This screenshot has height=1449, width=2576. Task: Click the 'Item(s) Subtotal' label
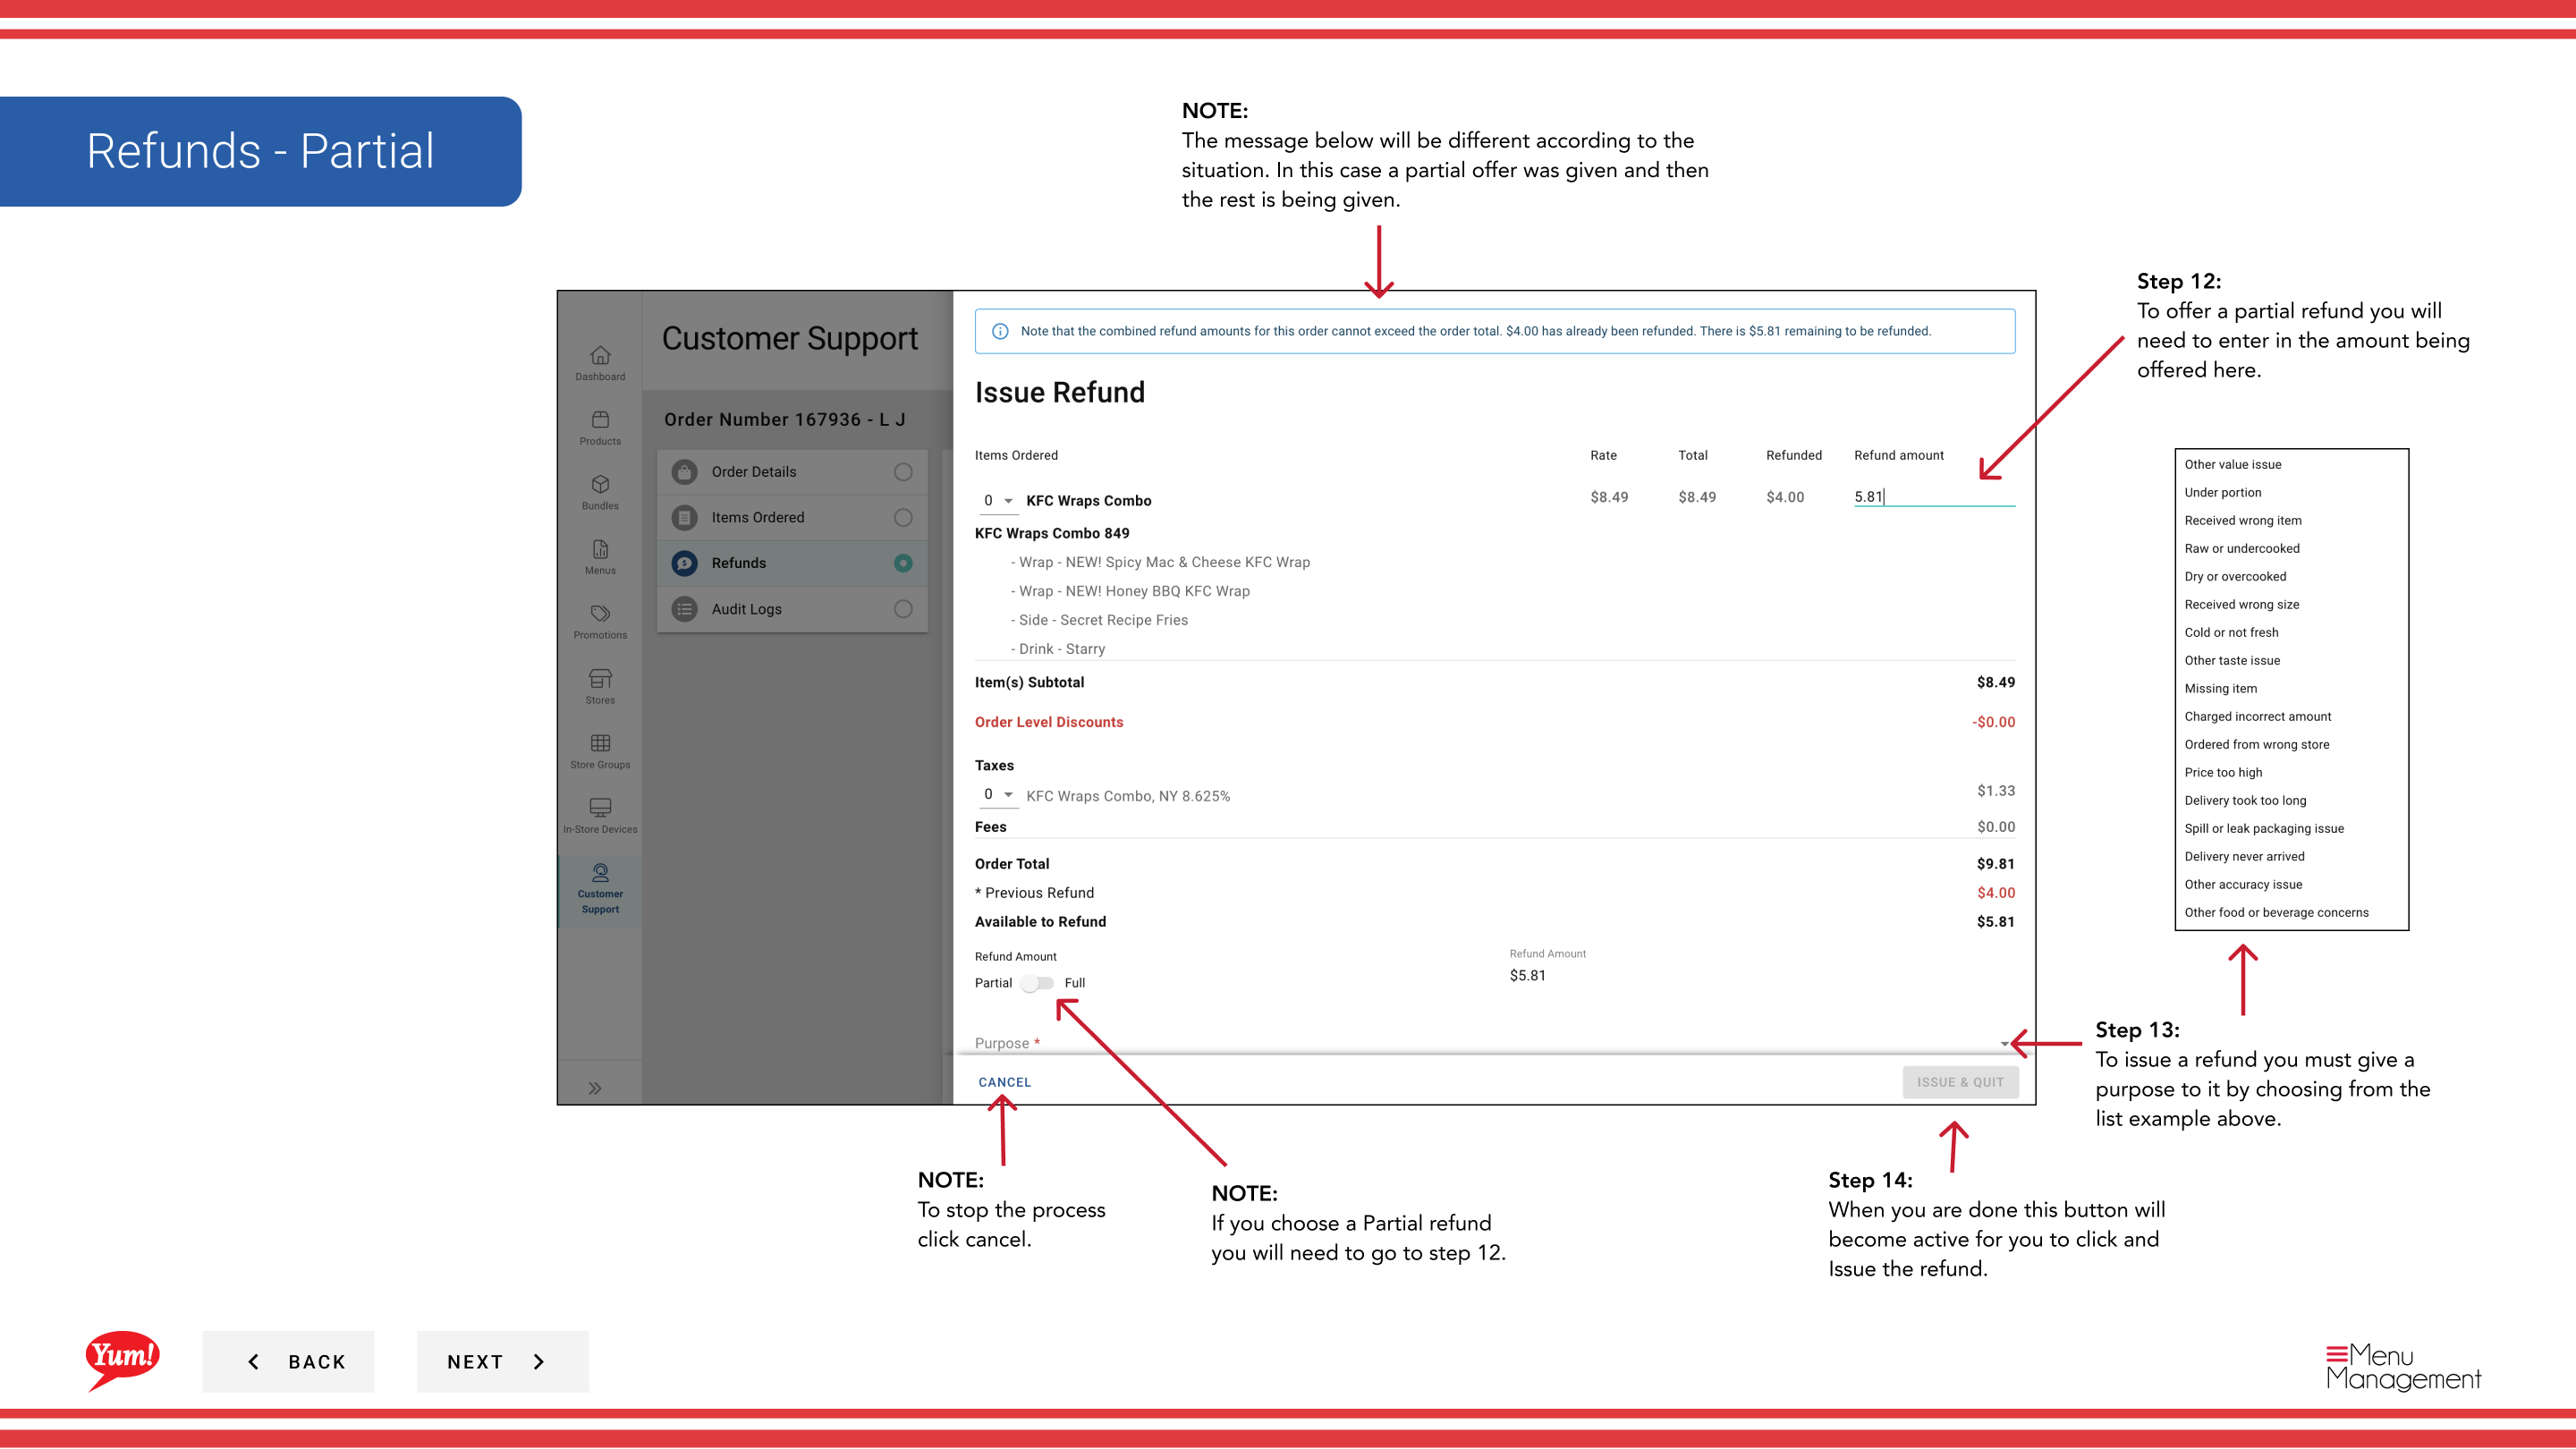point(1029,682)
